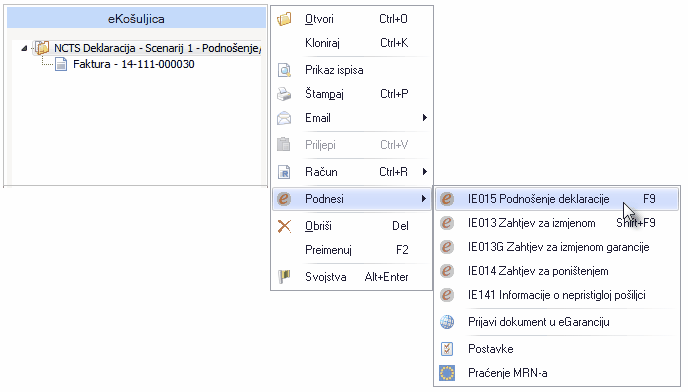Click the Prikaz ispisa preview icon

coord(284,70)
